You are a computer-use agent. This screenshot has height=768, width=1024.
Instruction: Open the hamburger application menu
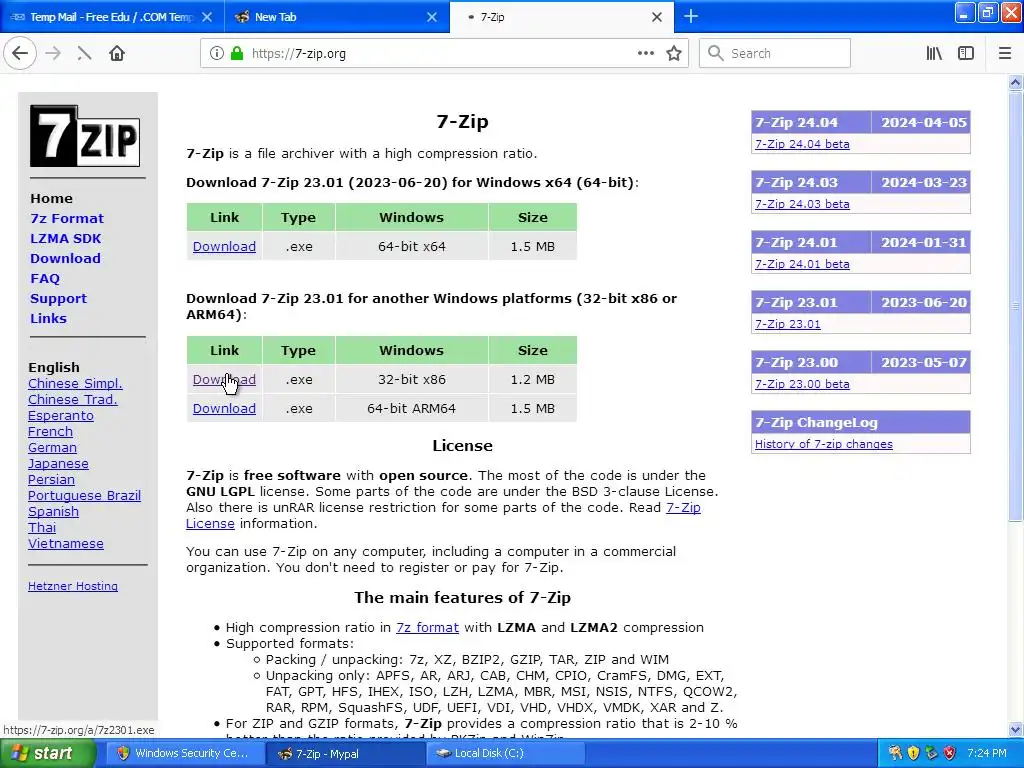(1005, 54)
